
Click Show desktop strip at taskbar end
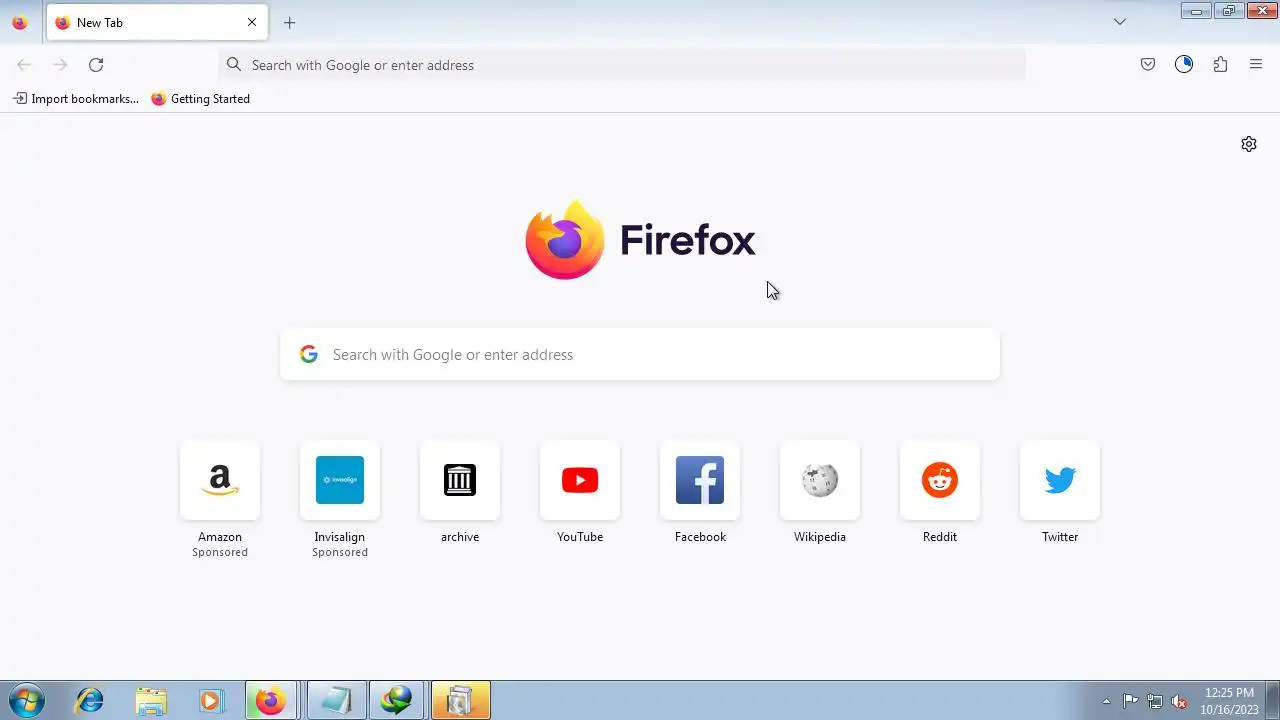point(1272,701)
